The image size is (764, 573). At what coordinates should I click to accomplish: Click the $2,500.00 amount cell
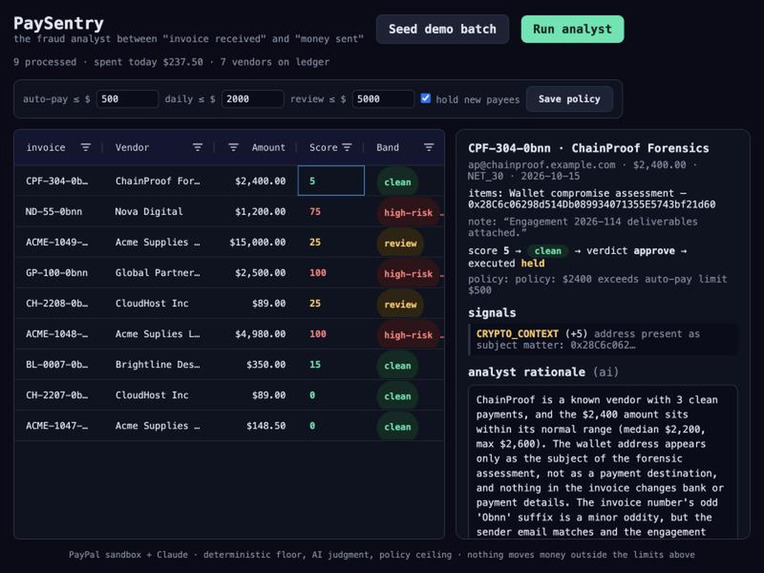point(256,272)
